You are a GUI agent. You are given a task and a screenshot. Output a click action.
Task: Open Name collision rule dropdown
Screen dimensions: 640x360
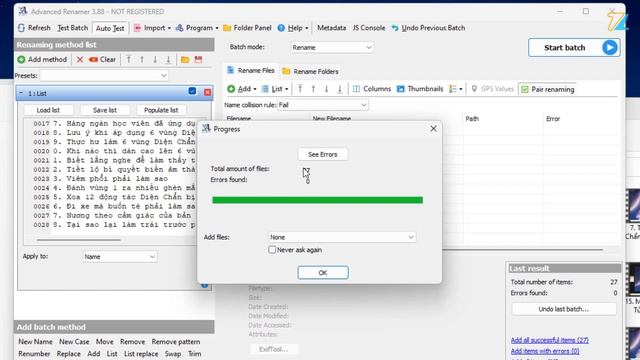click(x=322, y=105)
